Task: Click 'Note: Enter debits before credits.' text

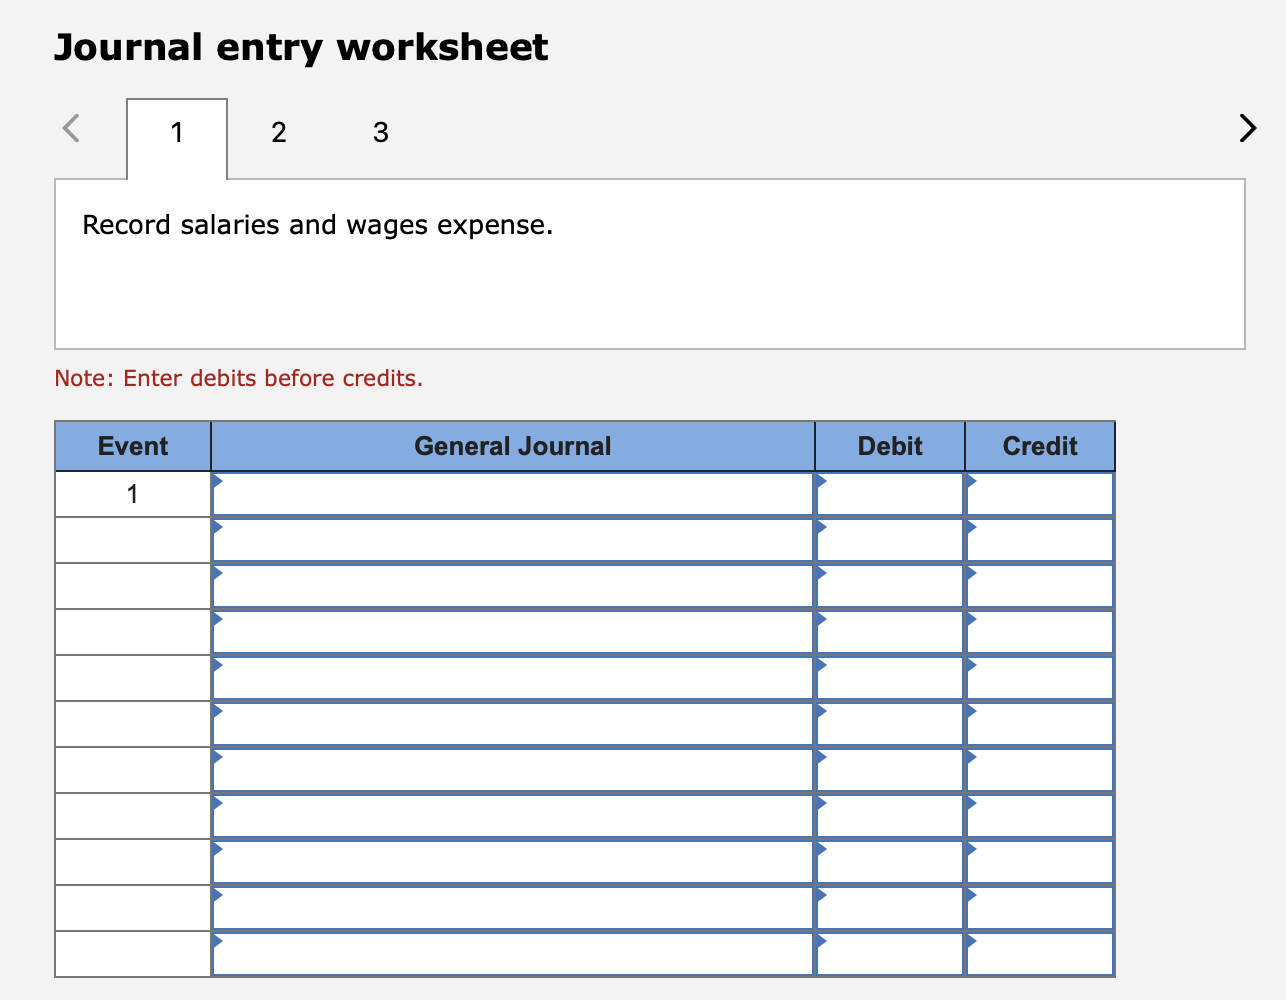Action: pyautogui.click(x=239, y=378)
